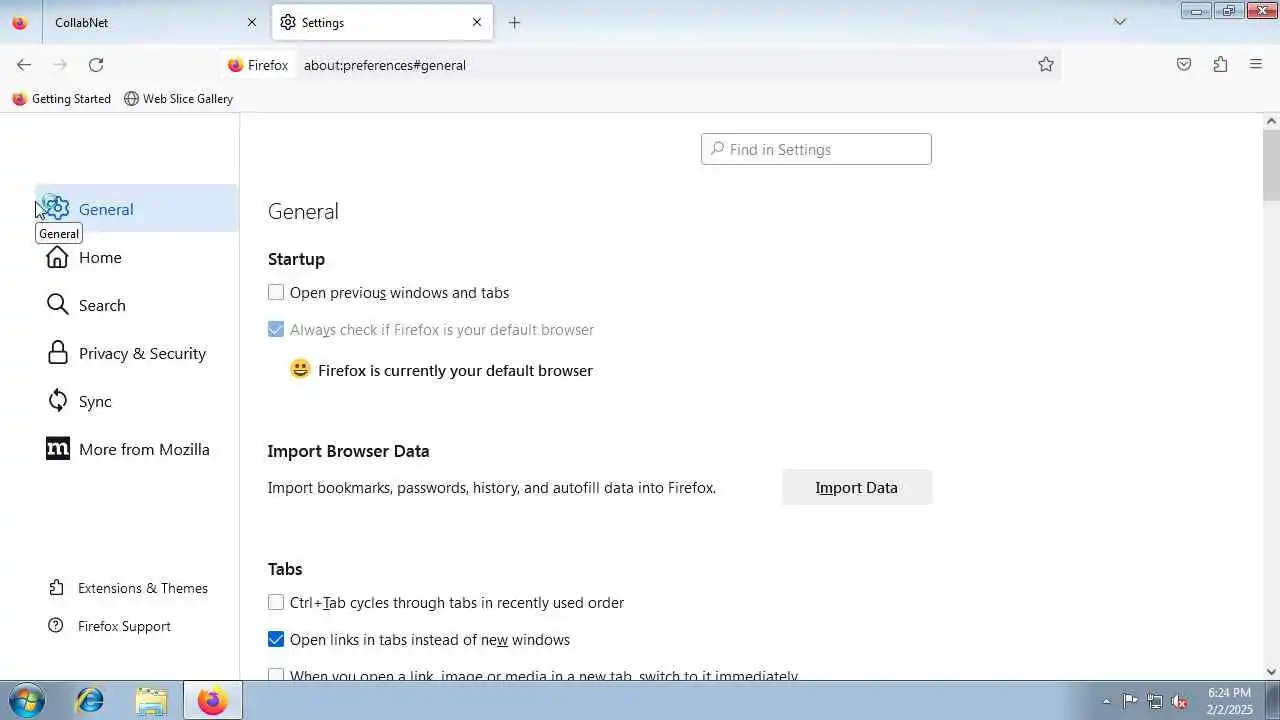The height and width of the screenshot is (720, 1280).
Task: Enable Ctrl+Tab cycles through tabs checkbox
Action: [x=276, y=603]
